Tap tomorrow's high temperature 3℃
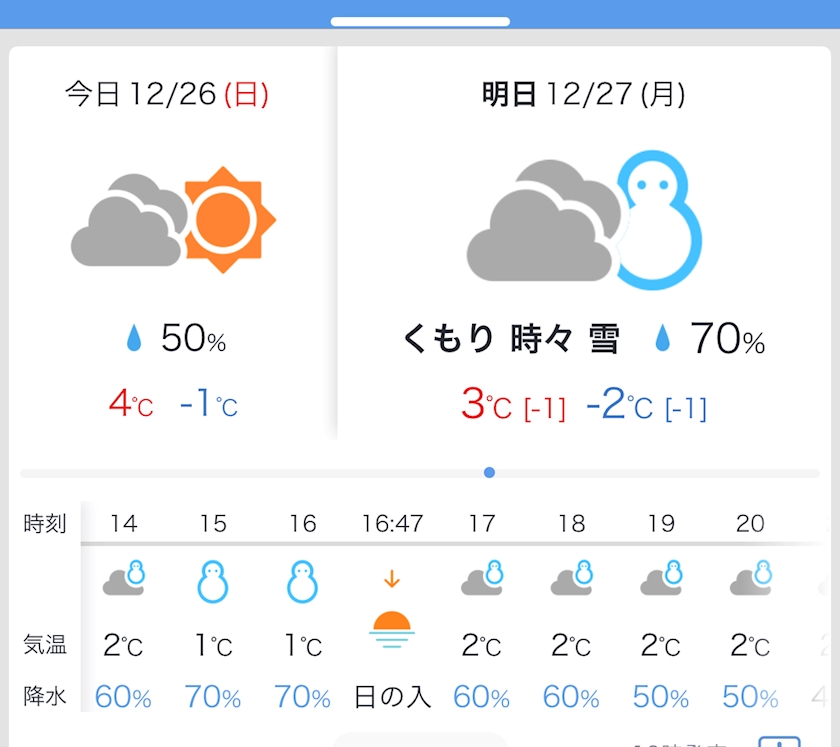 pyautogui.click(x=486, y=404)
